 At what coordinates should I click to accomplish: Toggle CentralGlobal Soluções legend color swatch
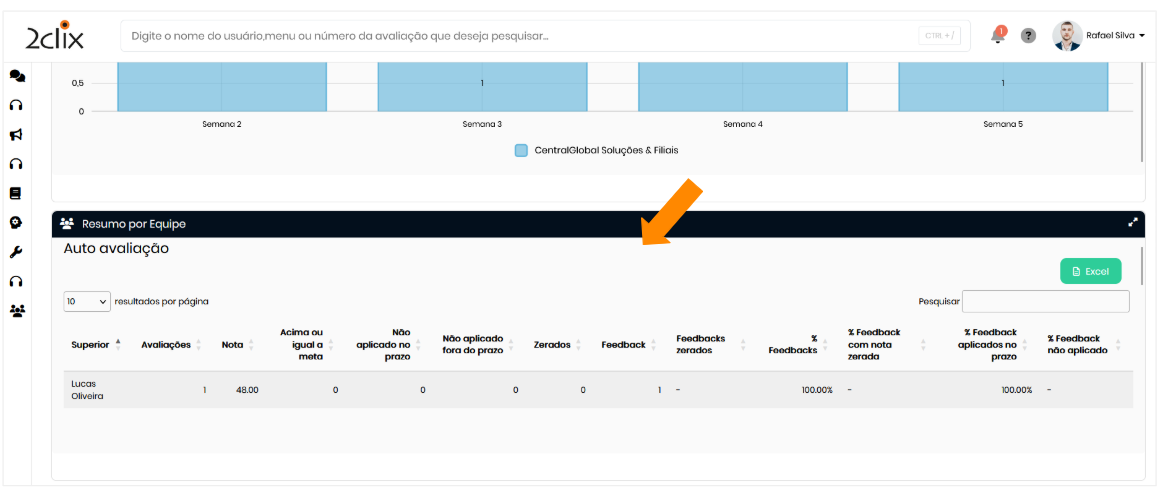[521, 151]
